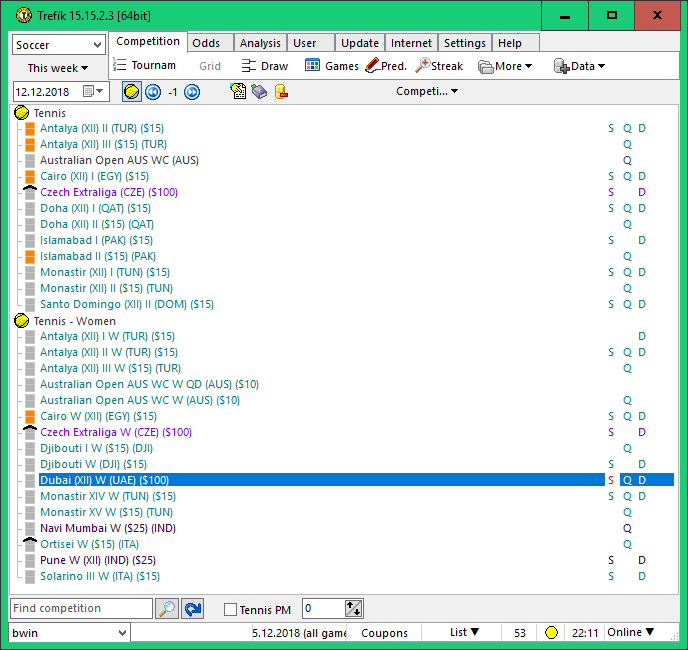This screenshot has height=650, width=688.
Task: Open the Draw view
Action: click(x=265, y=66)
